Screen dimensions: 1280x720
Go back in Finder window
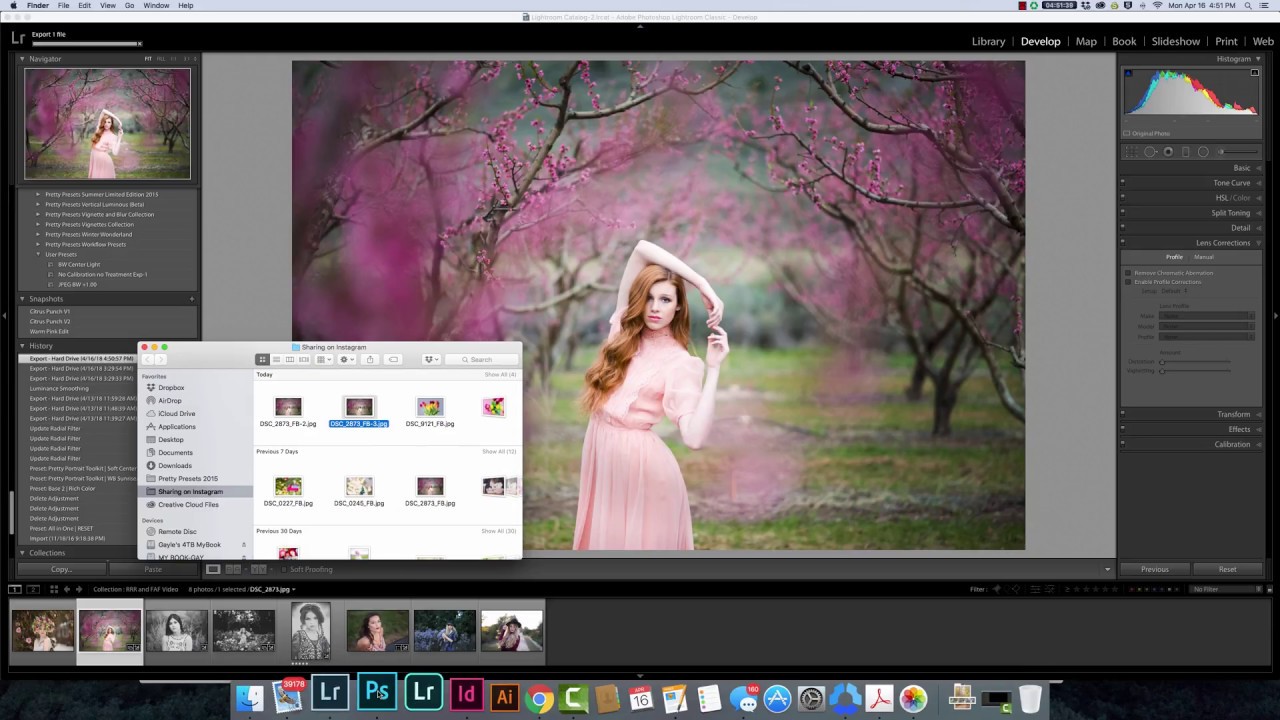pyautogui.click(x=147, y=360)
